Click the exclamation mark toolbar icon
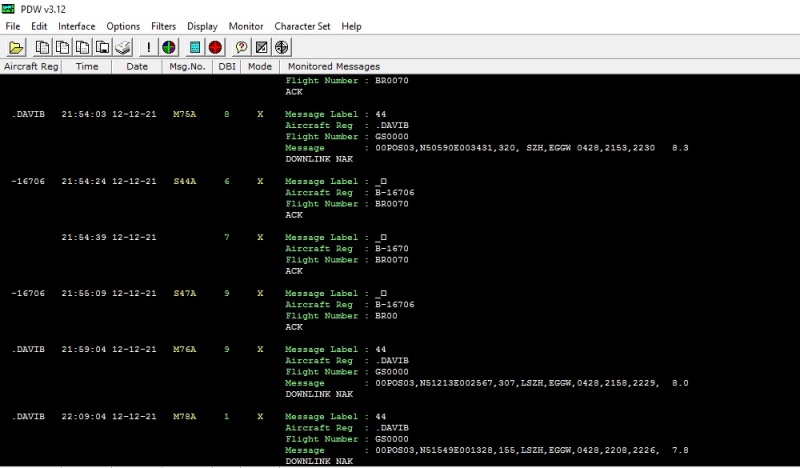The height and width of the screenshot is (468, 800). pyautogui.click(x=149, y=47)
